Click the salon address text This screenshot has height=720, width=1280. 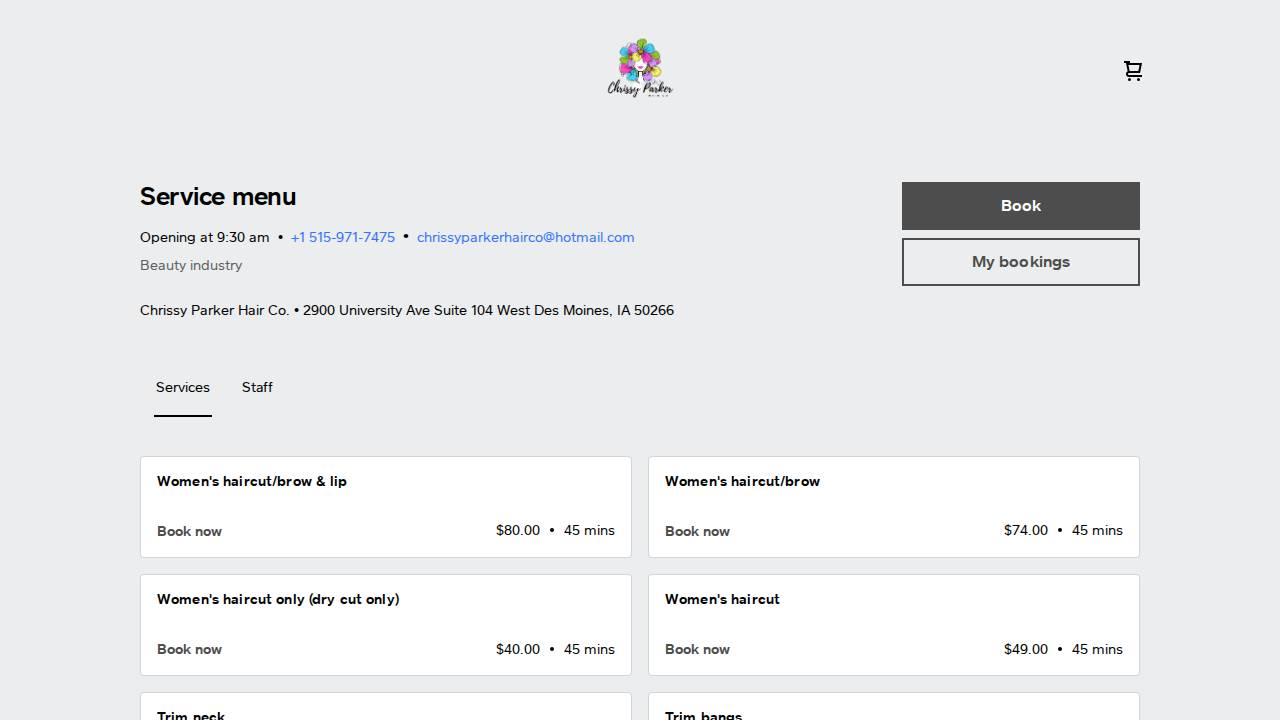click(407, 310)
